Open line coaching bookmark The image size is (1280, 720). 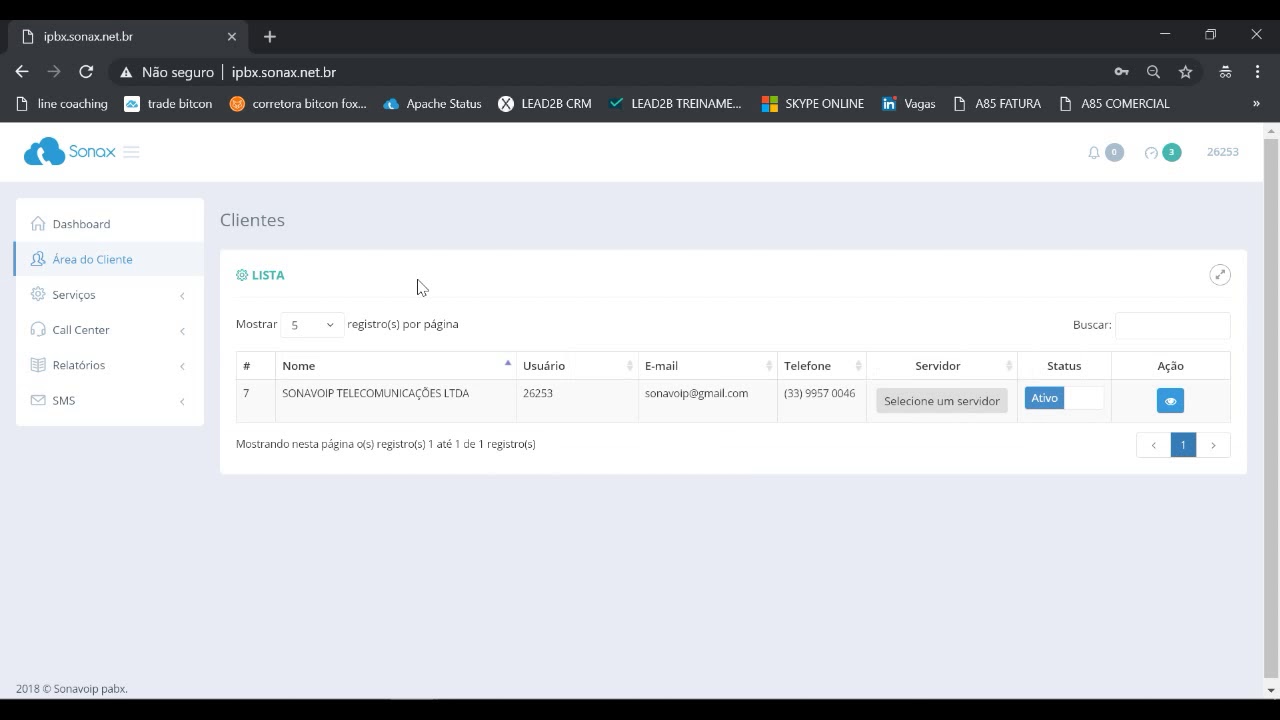(x=62, y=103)
